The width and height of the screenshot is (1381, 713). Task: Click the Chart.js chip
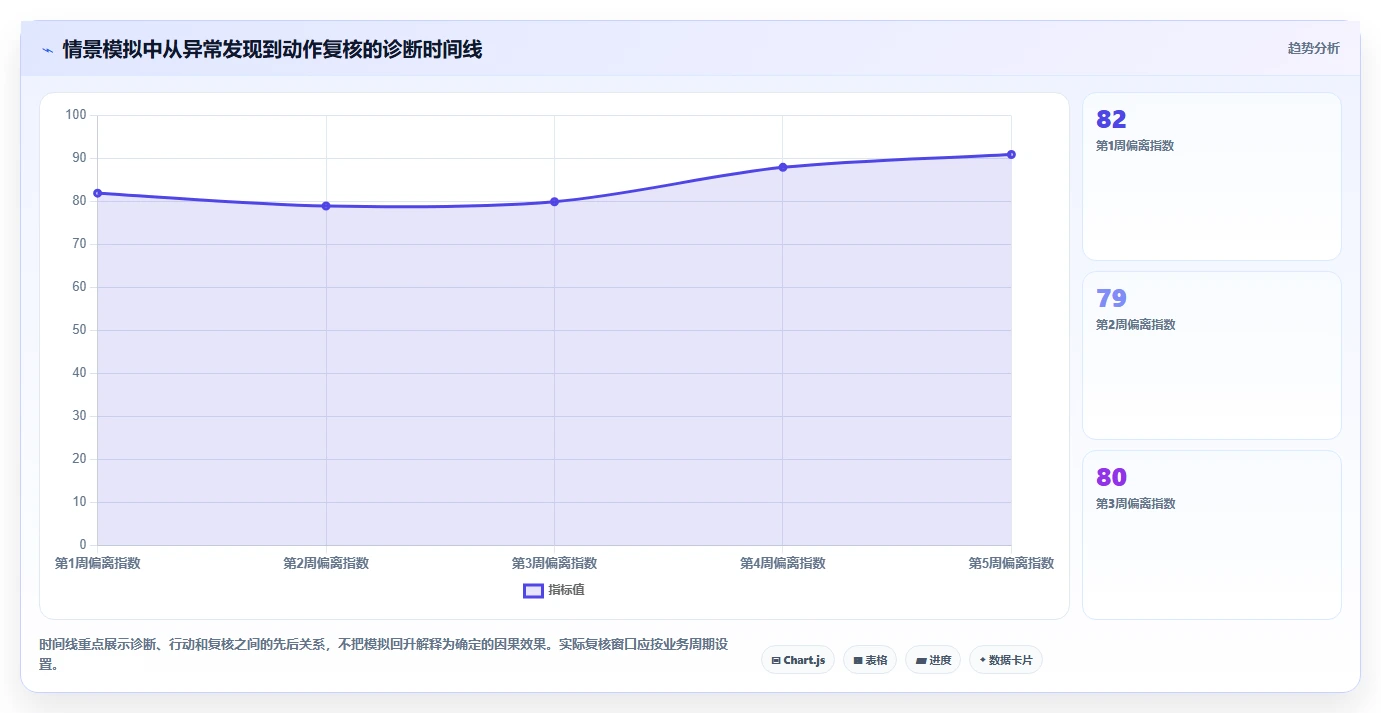coord(798,660)
